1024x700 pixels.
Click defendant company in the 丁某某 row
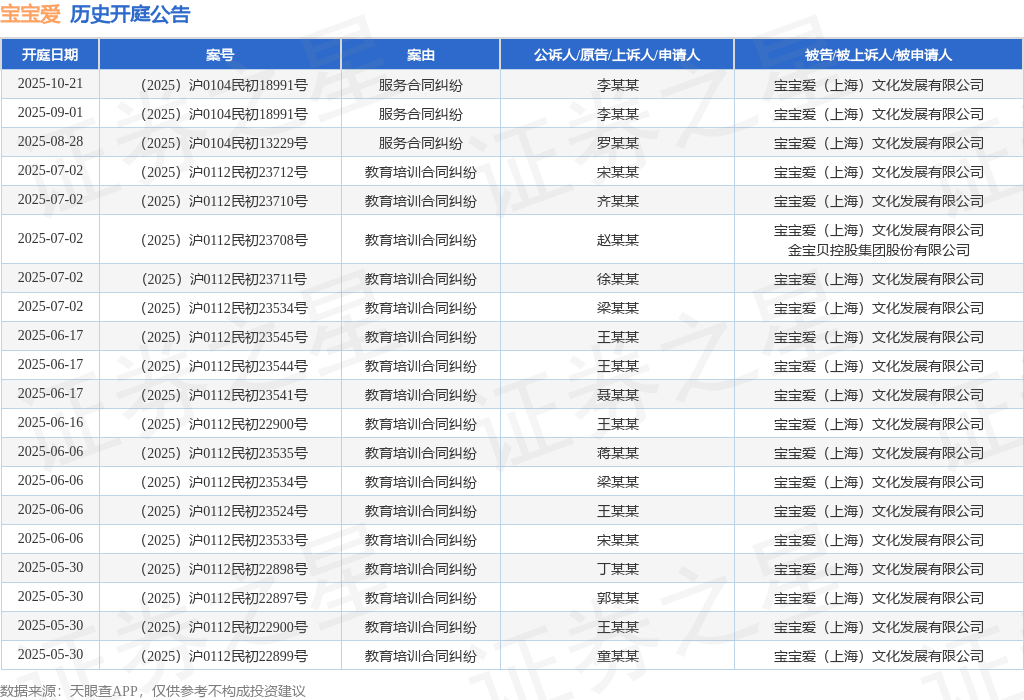point(878,569)
